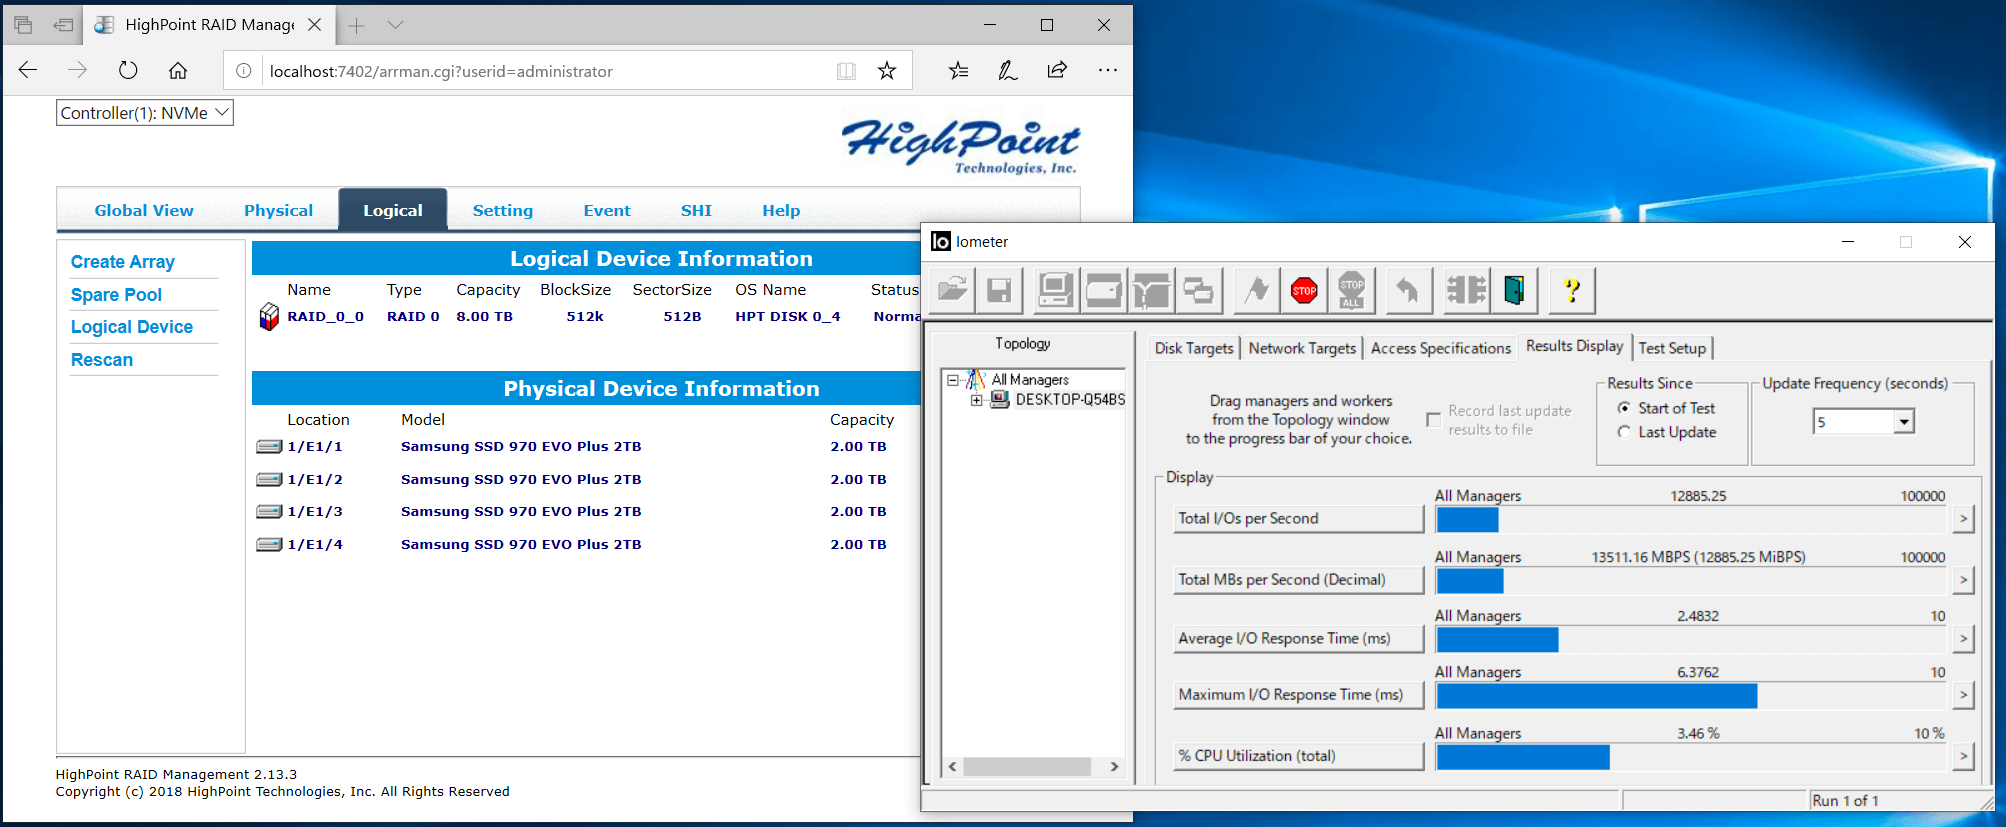The height and width of the screenshot is (827, 2006).
Task: Open Iometer help question mark icon
Action: (1572, 291)
